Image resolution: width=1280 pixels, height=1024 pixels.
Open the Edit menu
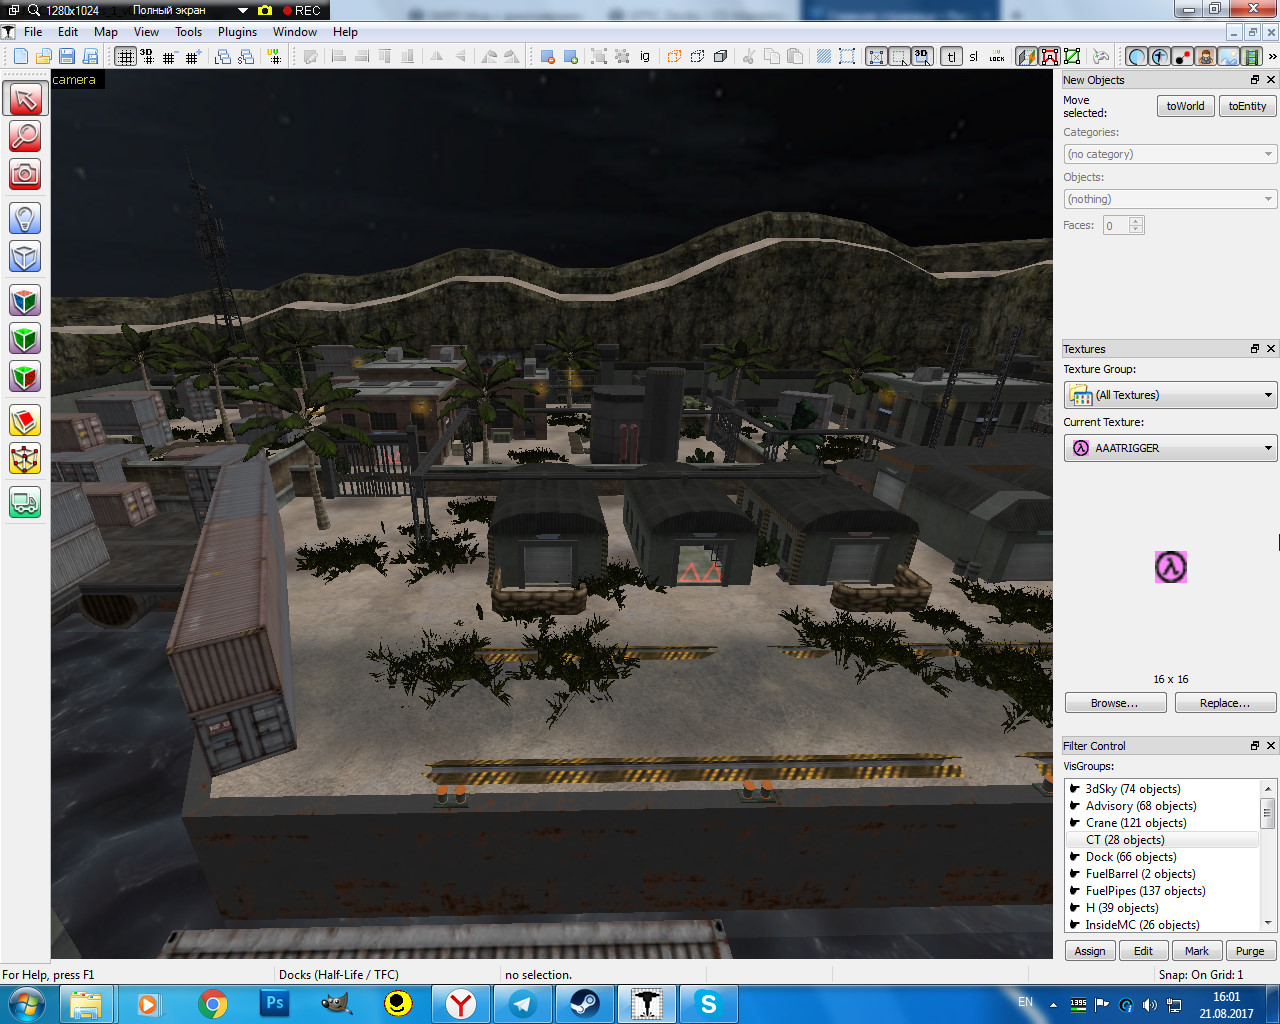pyautogui.click(x=68, y=32)
